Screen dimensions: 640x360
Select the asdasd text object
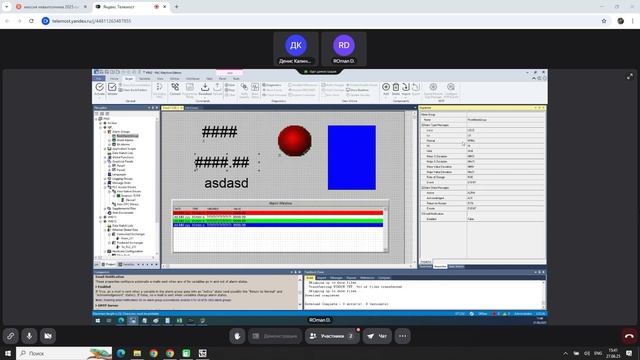pyautogui.click(x=226, y=183)
